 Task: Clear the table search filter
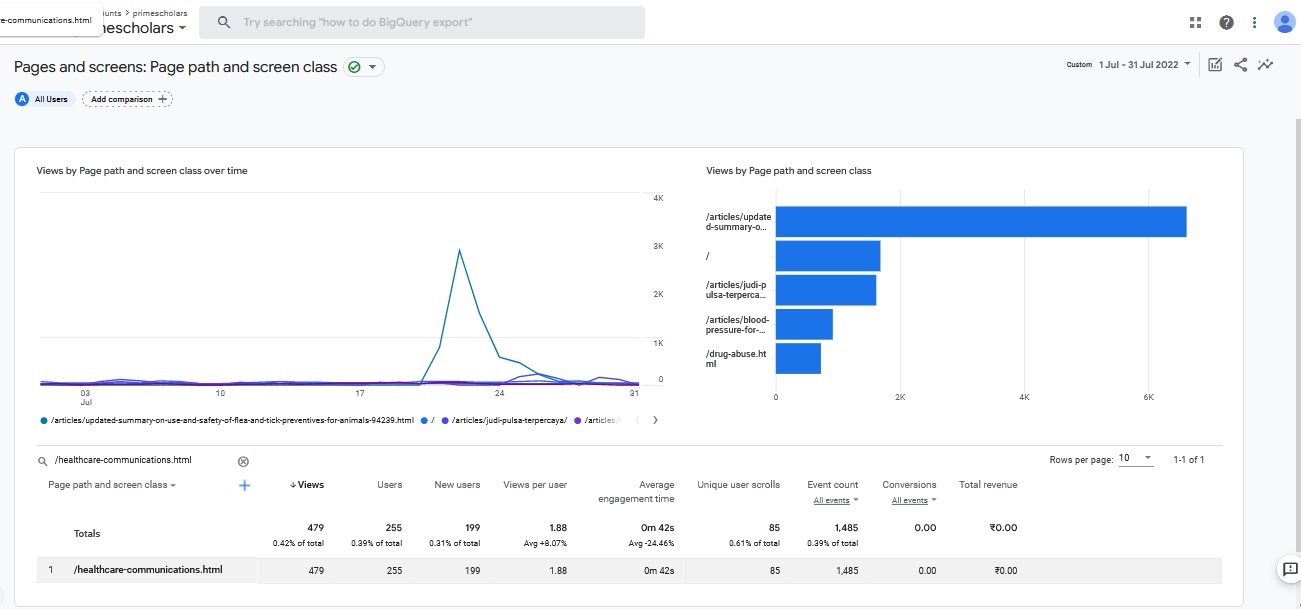[243, 461]
